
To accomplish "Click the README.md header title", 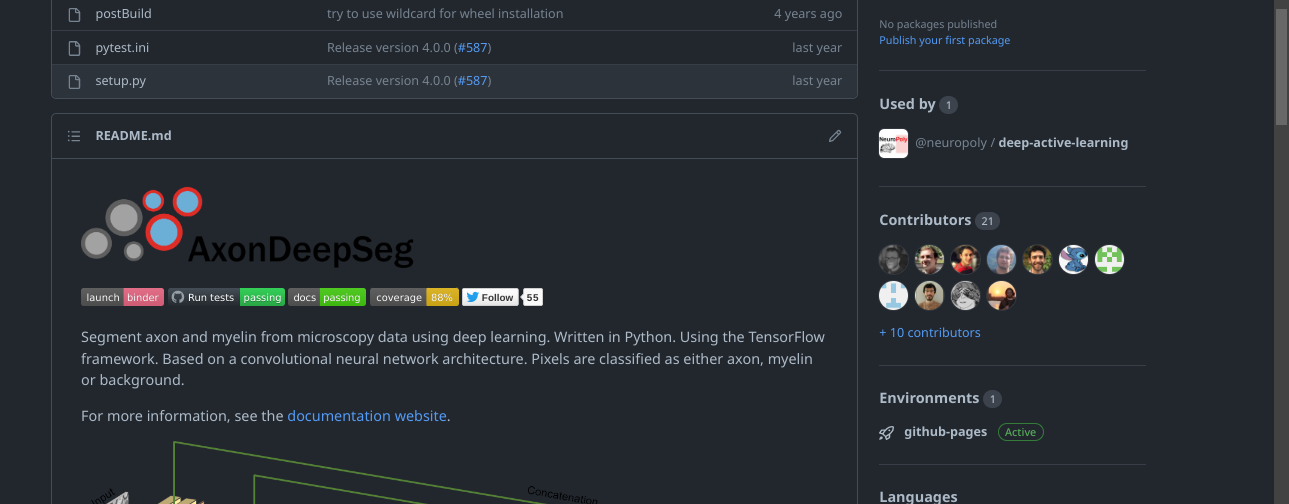I will click(133, 135).
